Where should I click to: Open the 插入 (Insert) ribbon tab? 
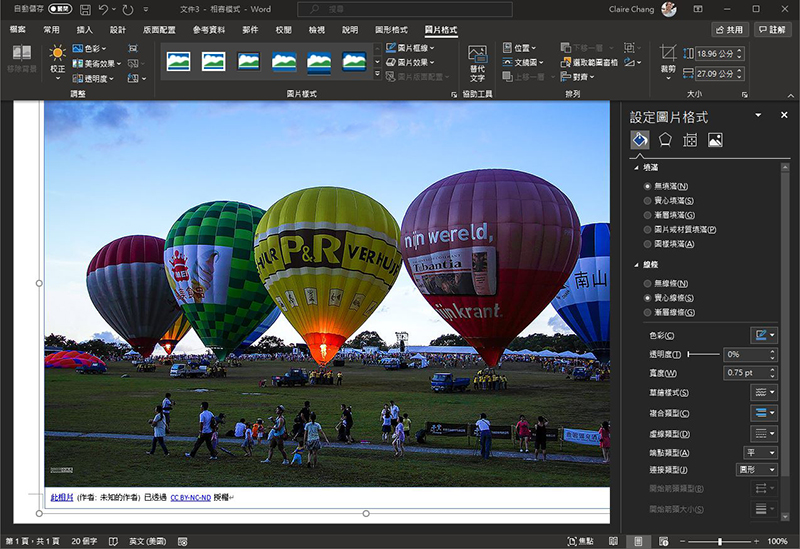tap(85, 30)
